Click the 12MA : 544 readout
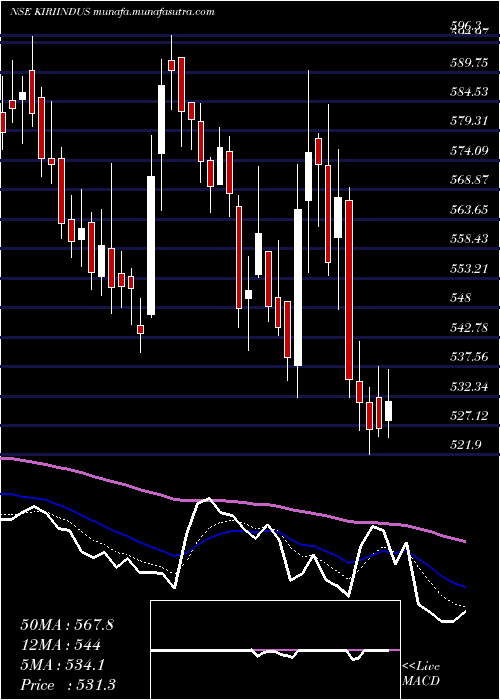Viewport: 500px width, 700px height. (60, 645)
